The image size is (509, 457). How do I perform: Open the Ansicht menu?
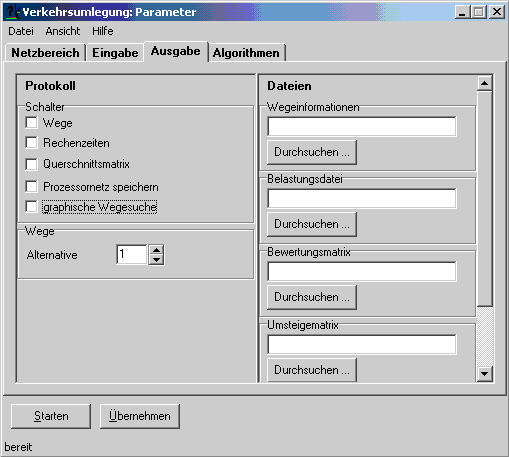tap(63, 31)
